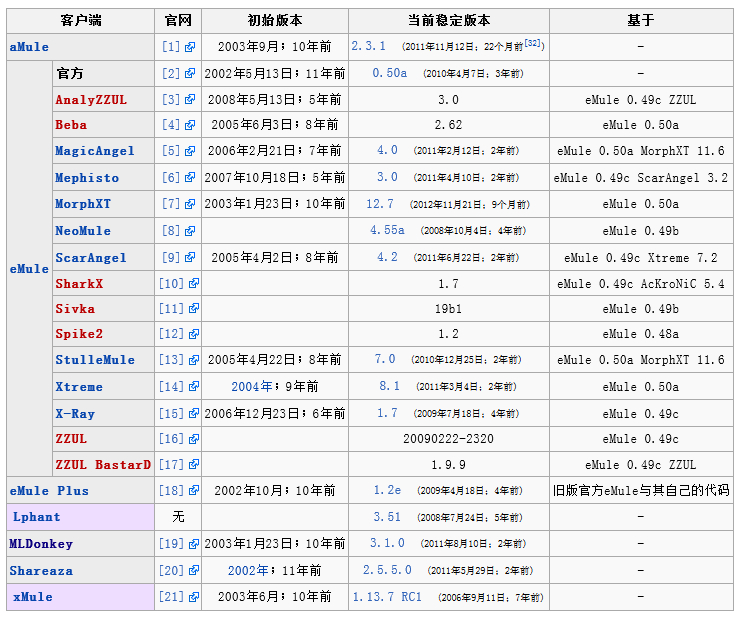This screenshot has width=741, height=618.
Task: Click reference number [11] link
Action: click(171, 309)
